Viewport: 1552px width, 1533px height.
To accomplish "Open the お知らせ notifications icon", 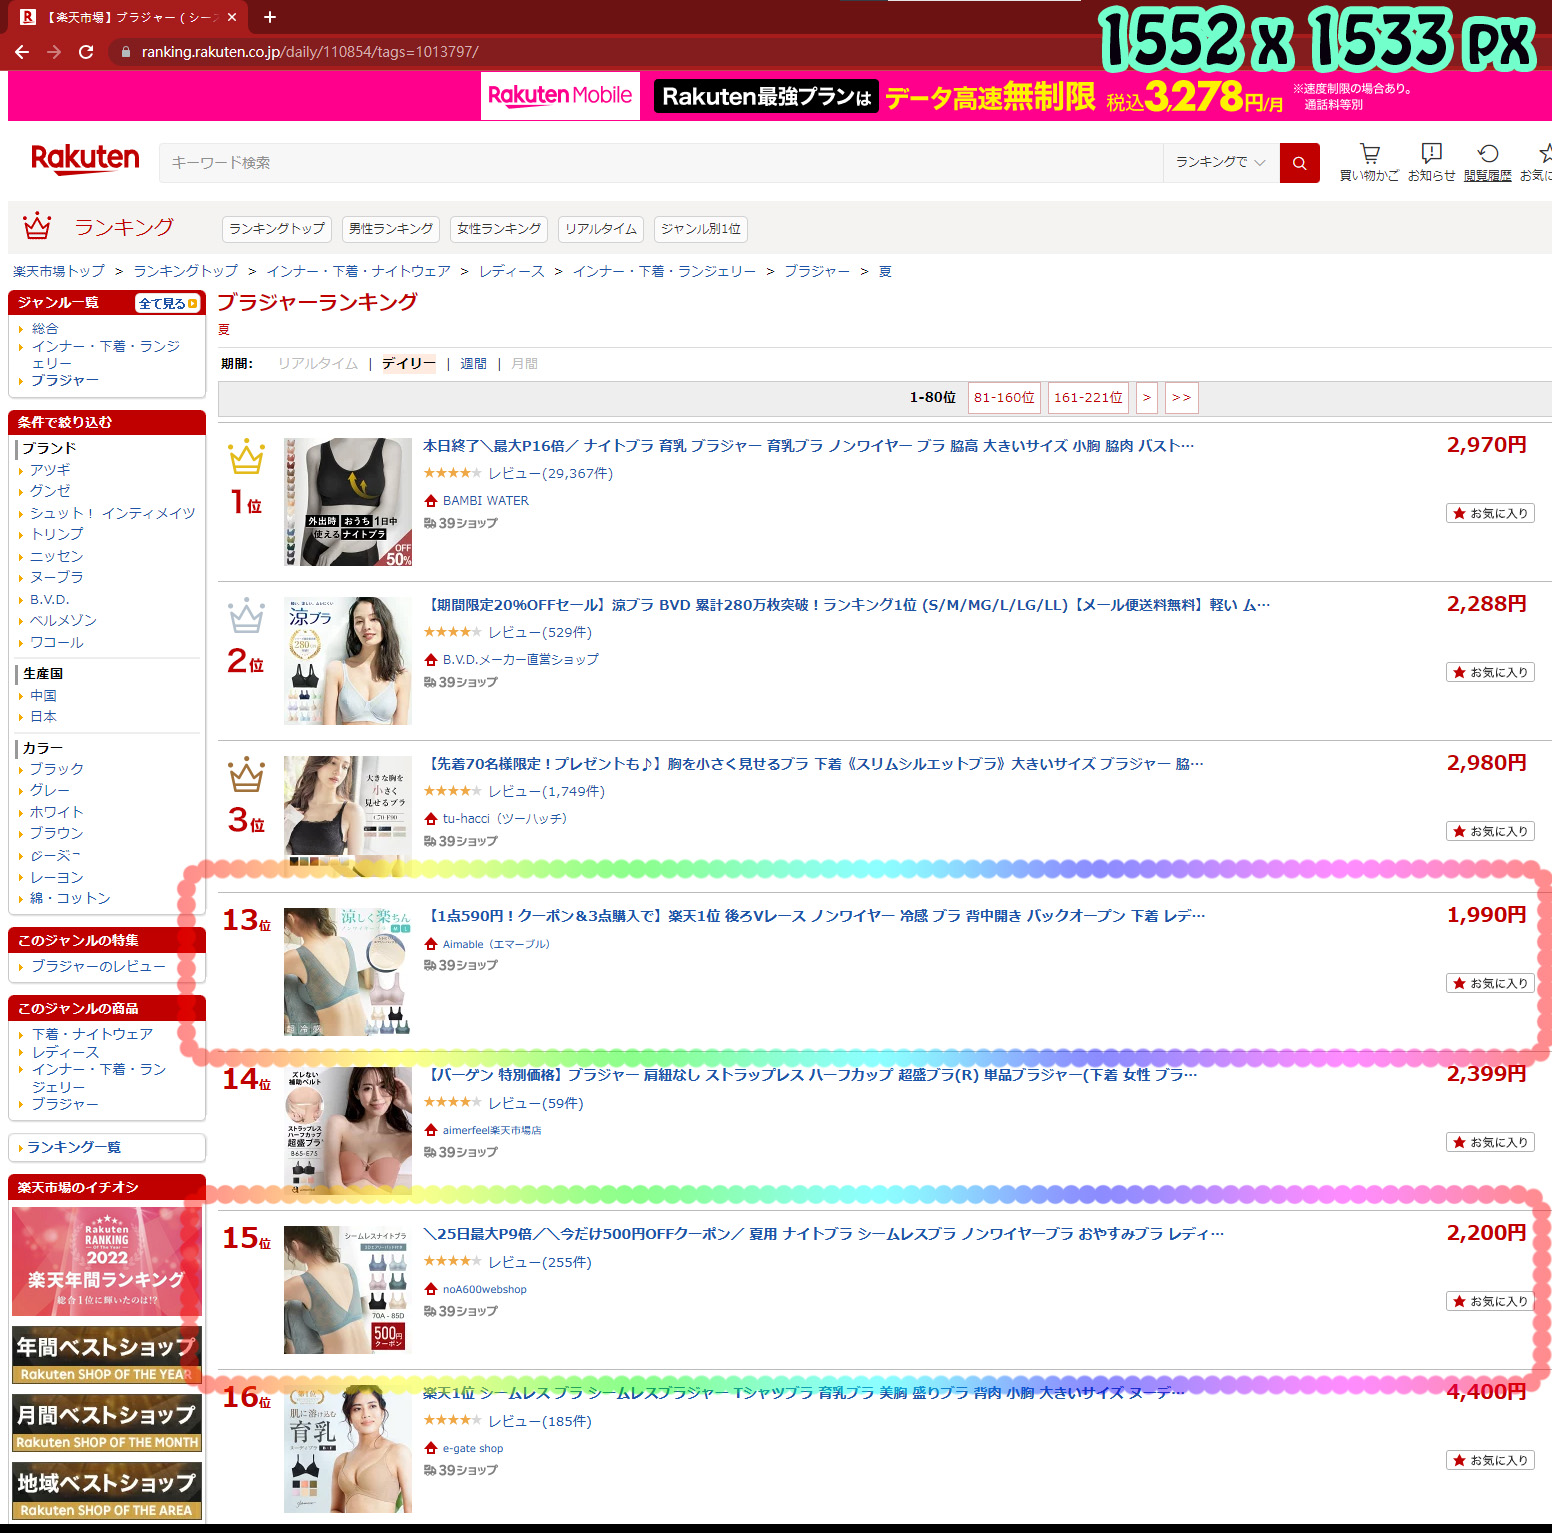I will click(1431, 162).
